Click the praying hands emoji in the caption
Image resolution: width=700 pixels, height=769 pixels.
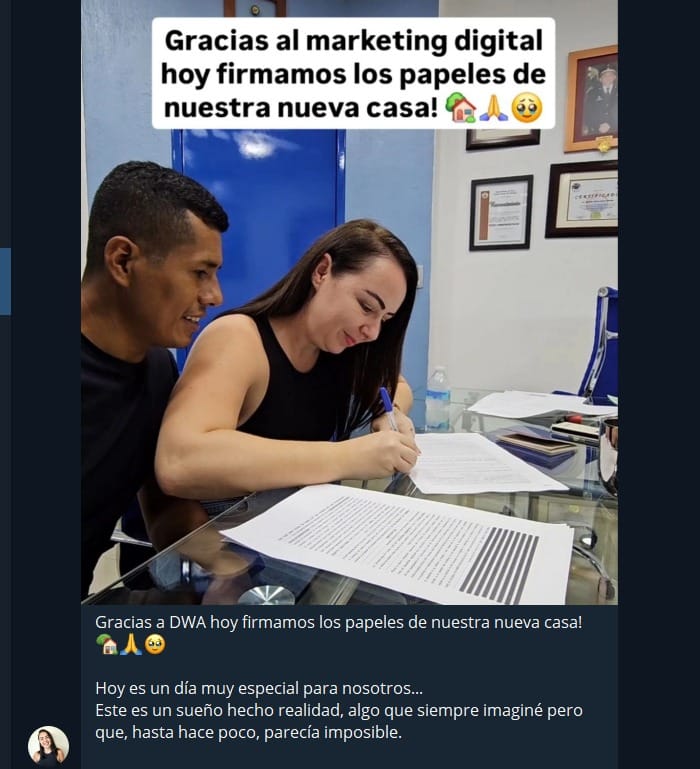(130, 644)
